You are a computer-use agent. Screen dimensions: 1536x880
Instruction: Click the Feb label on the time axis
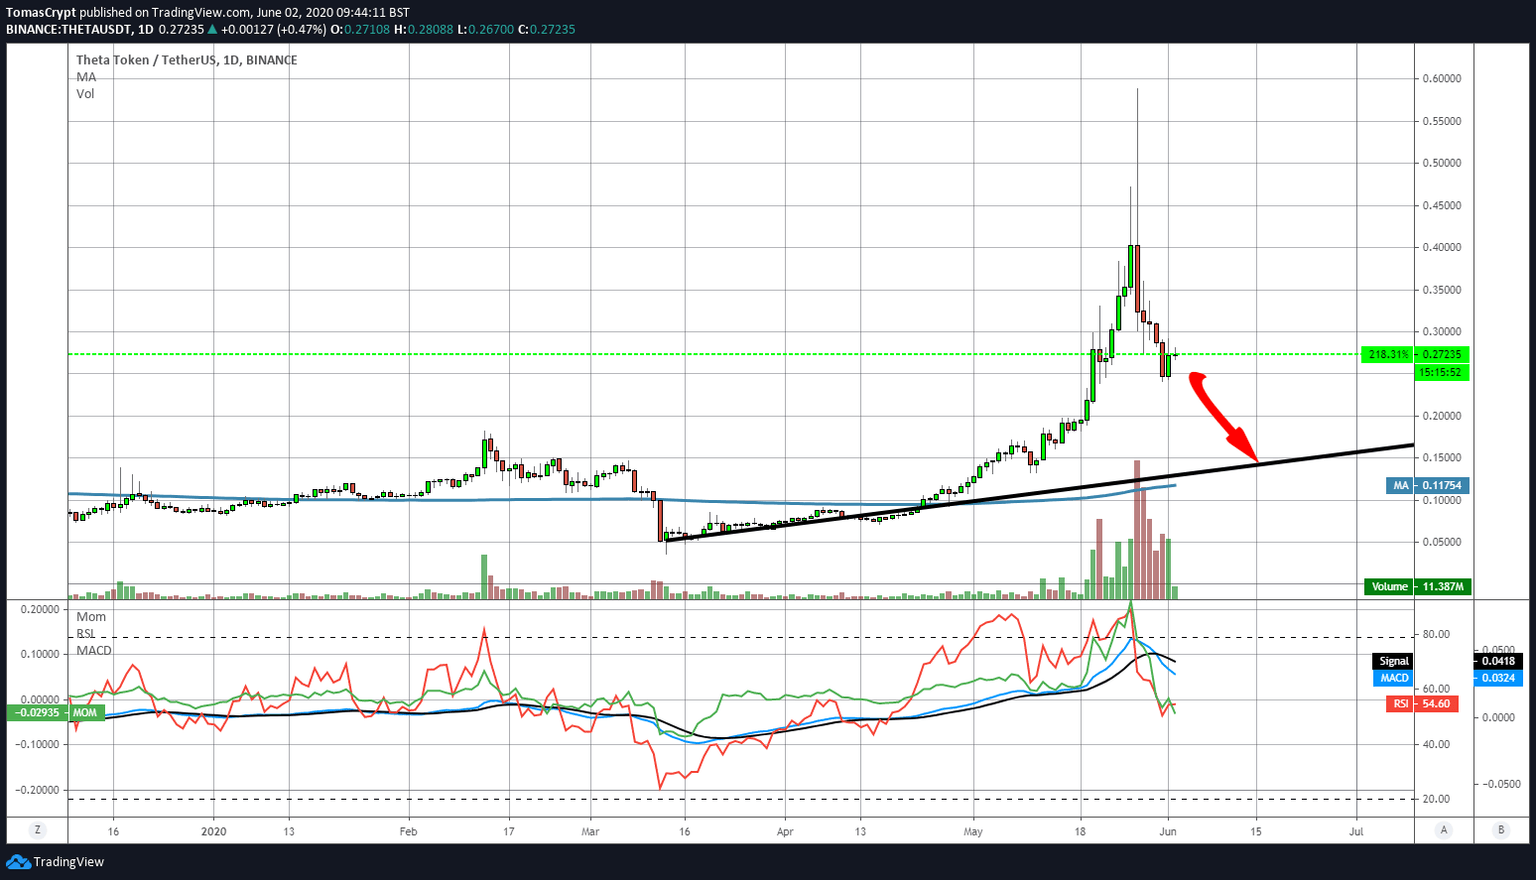tap(408, 831)
